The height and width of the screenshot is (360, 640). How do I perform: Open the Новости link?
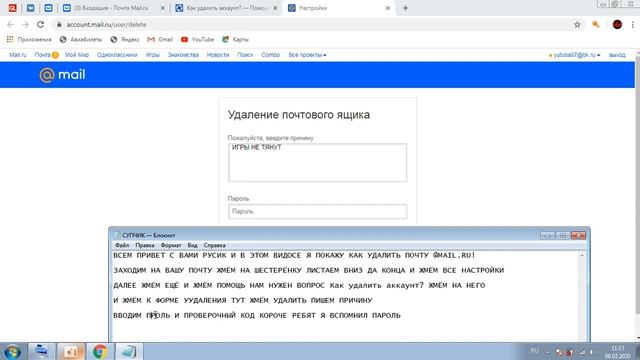pyautogui.click(x=218, y=55)
